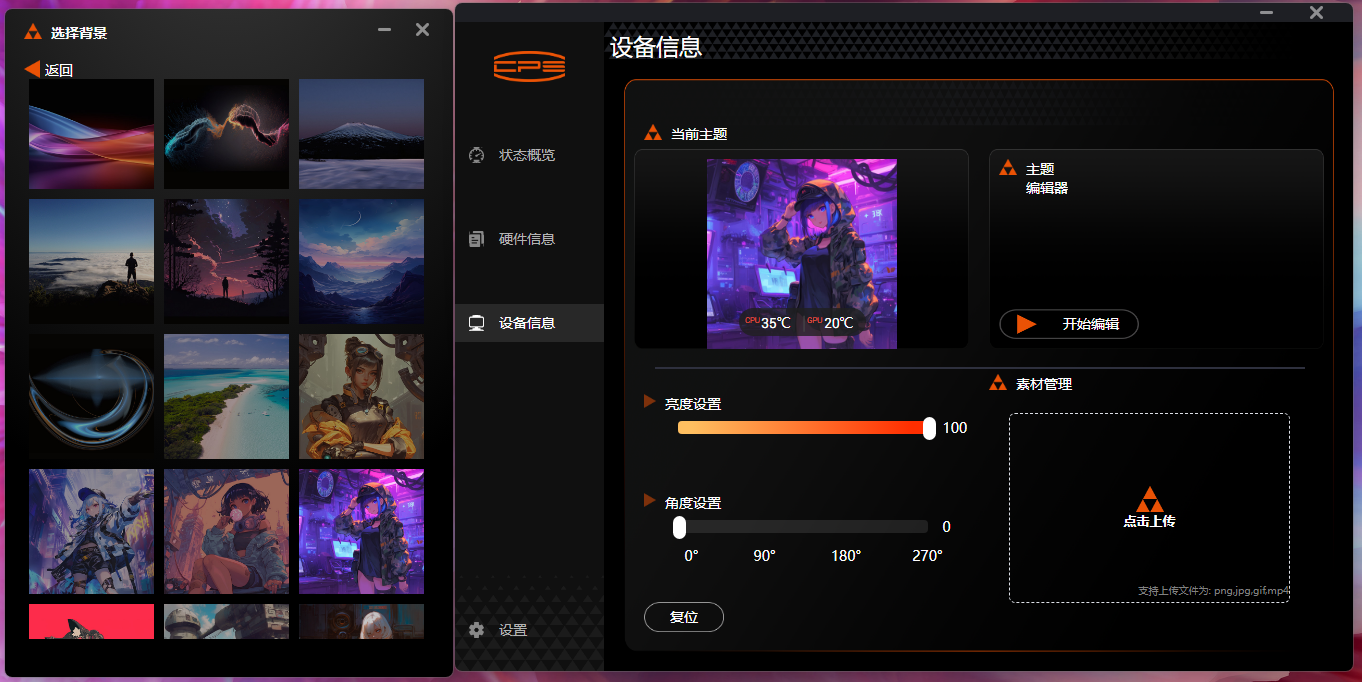Select the 270° angle preset label
1362x682 pixels.
pos(927,556)
